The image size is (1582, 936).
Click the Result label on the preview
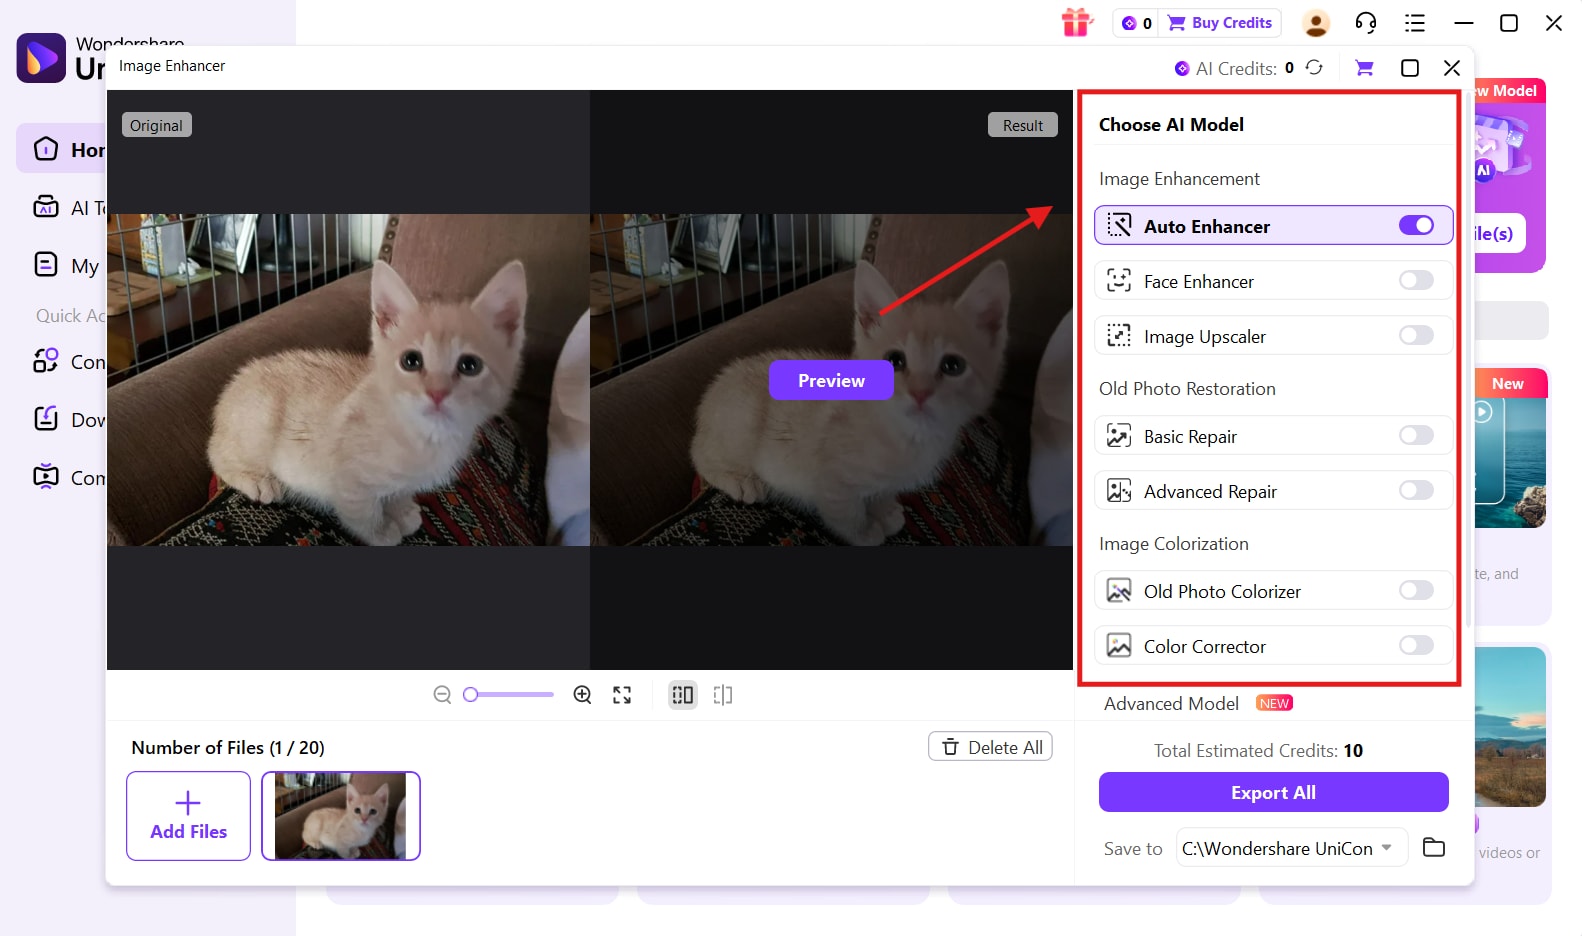1023,125
